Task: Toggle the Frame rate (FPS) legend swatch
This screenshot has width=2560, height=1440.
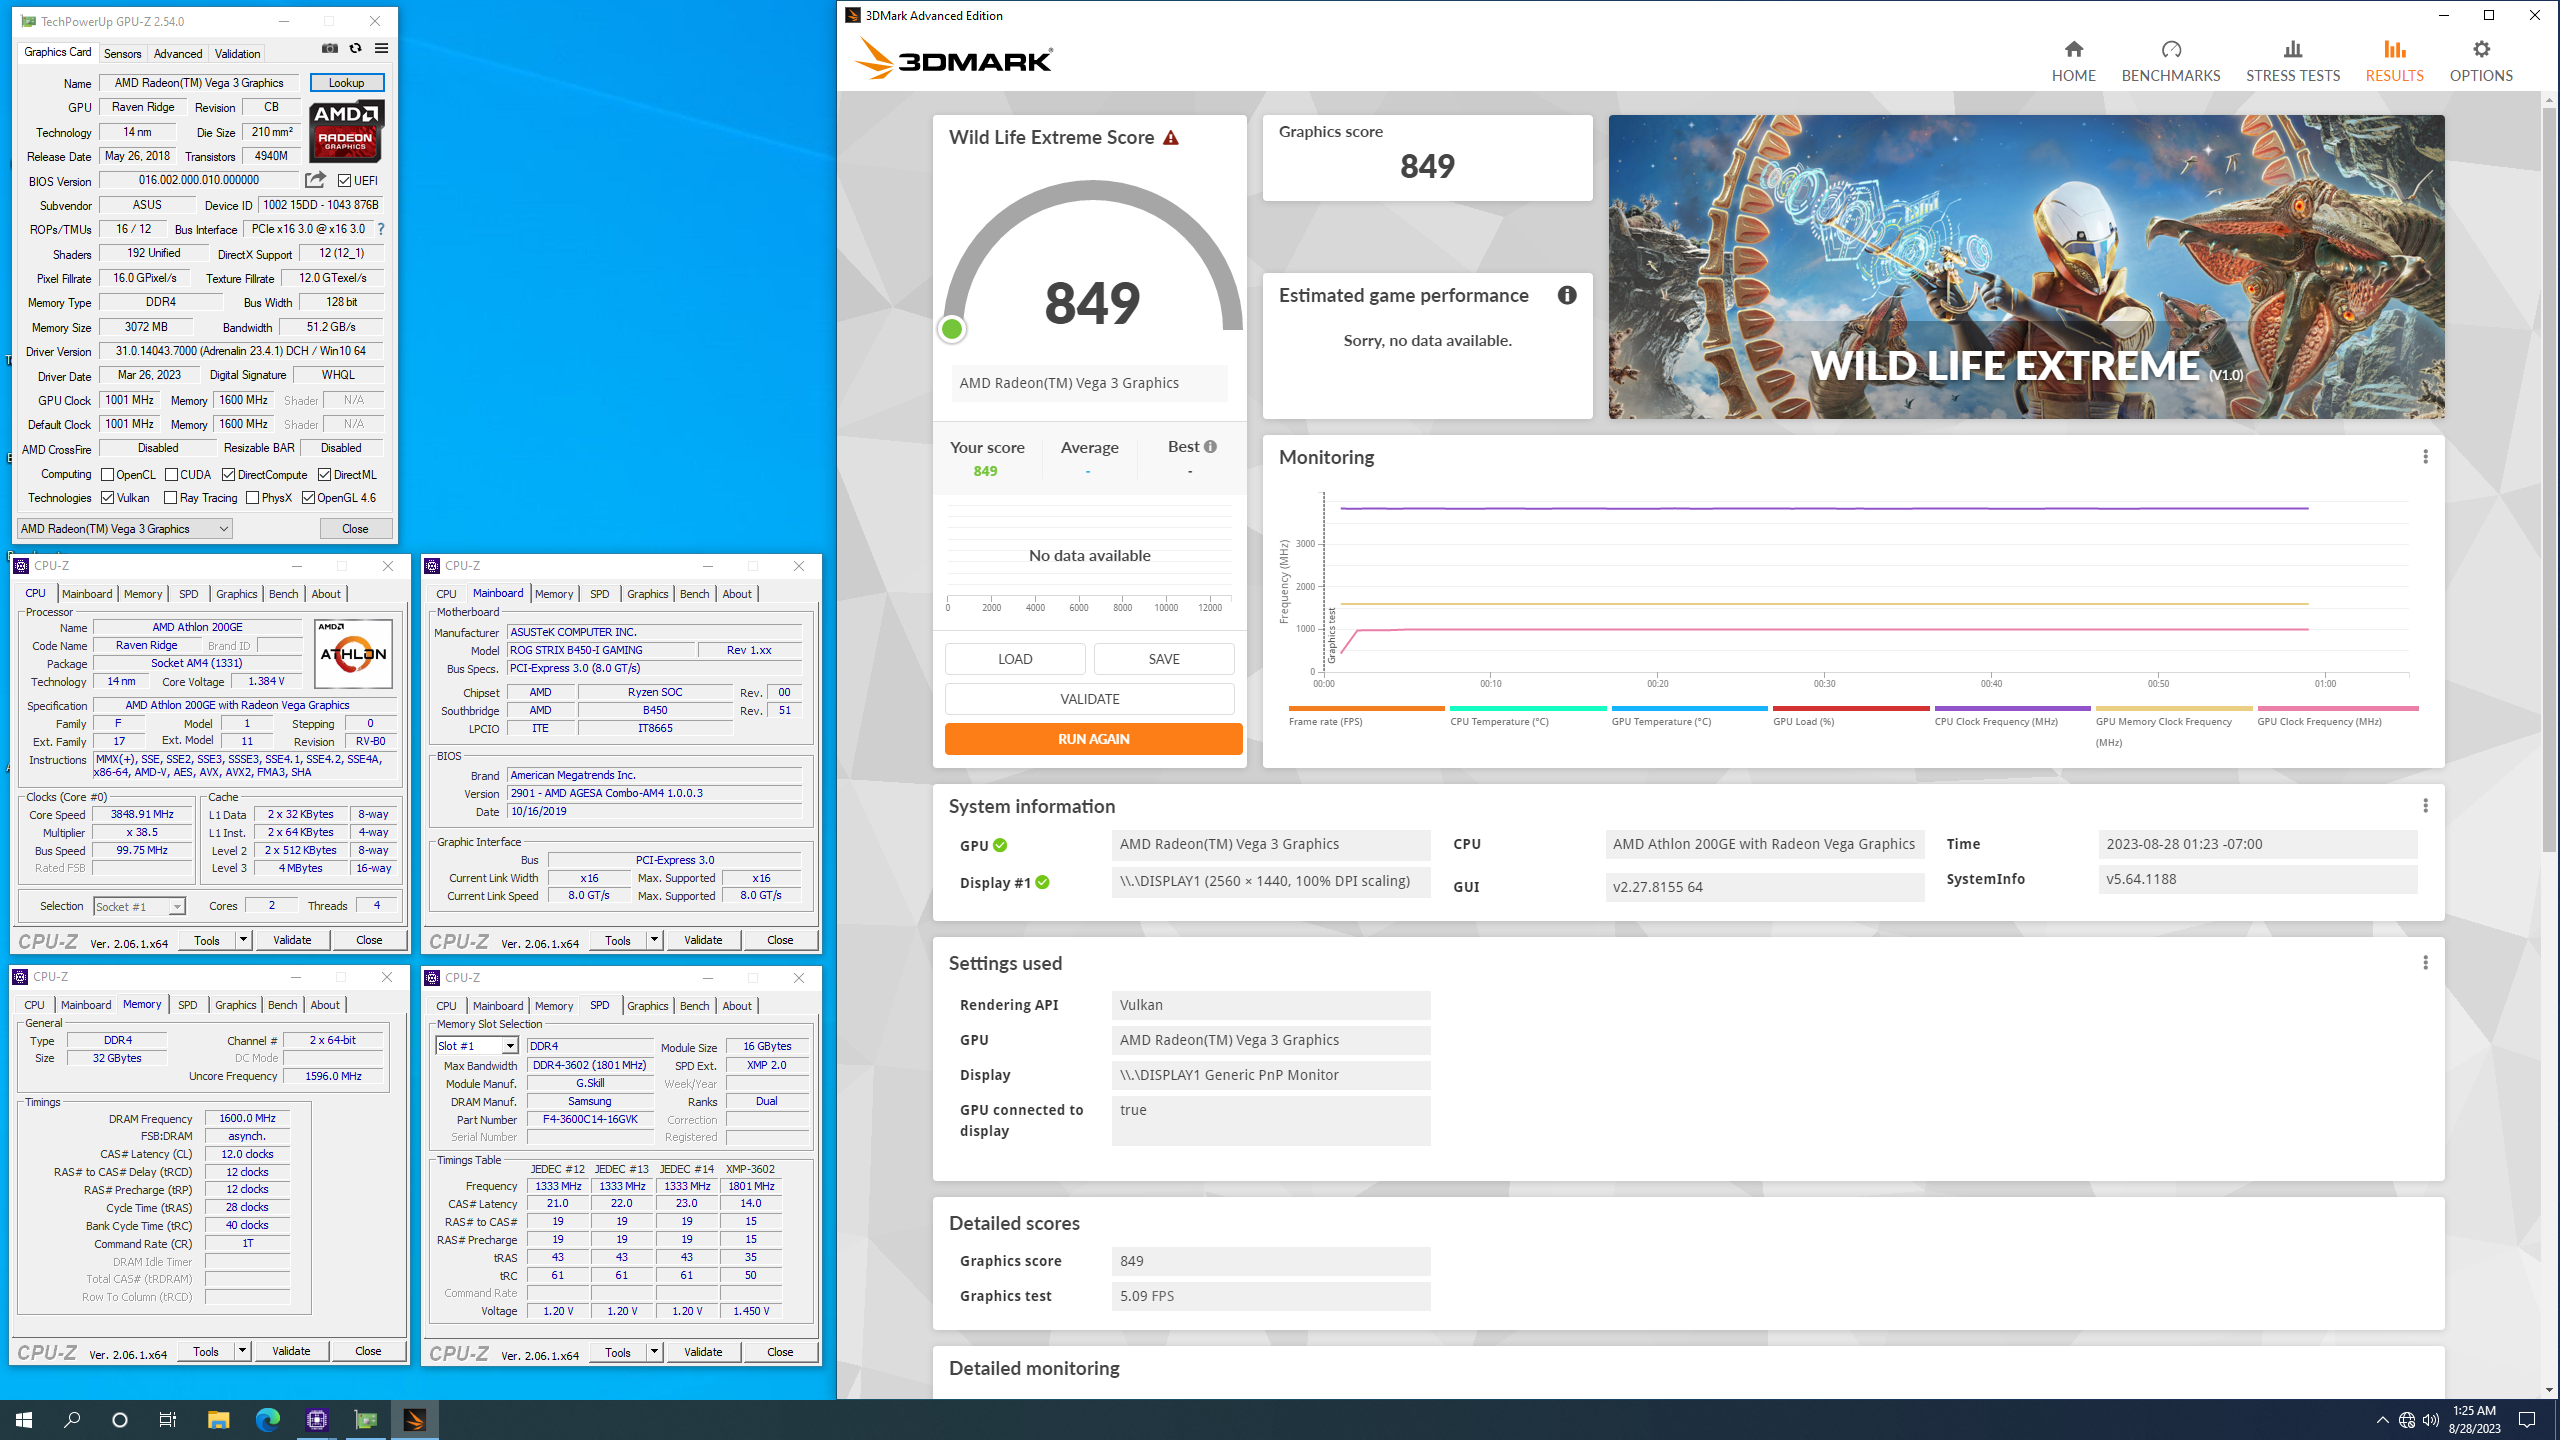Action: click(1367, 709)
